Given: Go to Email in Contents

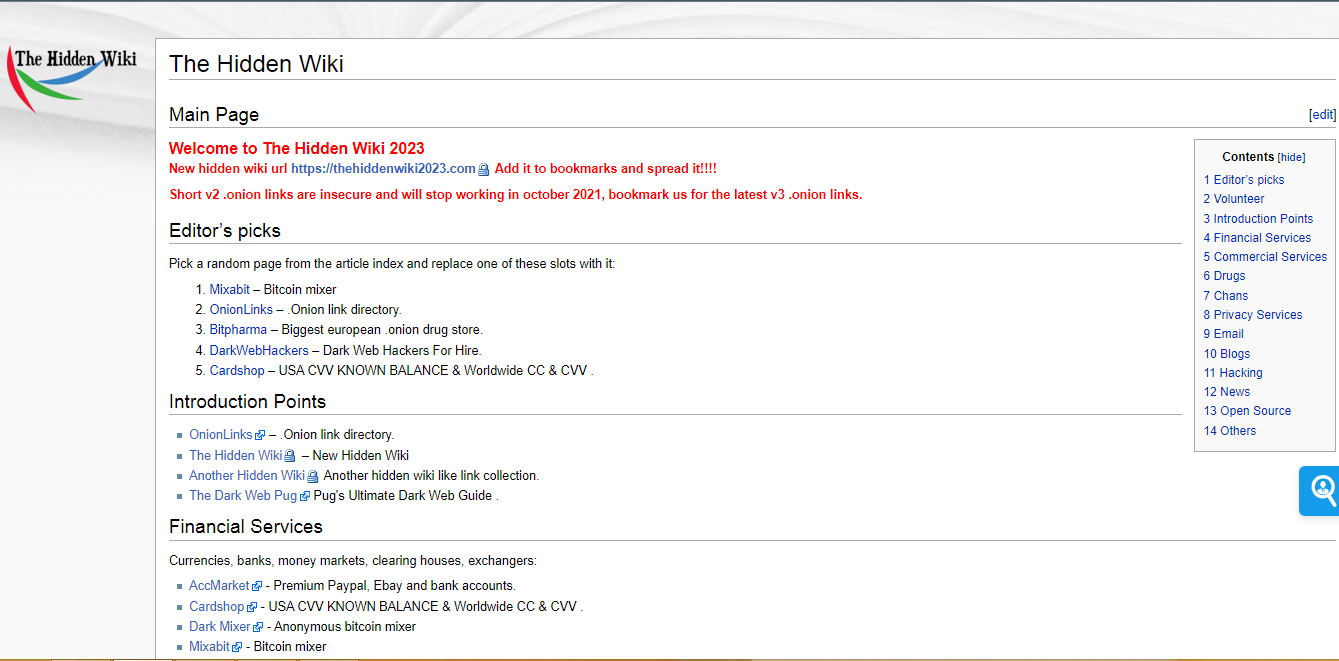Looking at the screenshot, I should click(1224, 334).
